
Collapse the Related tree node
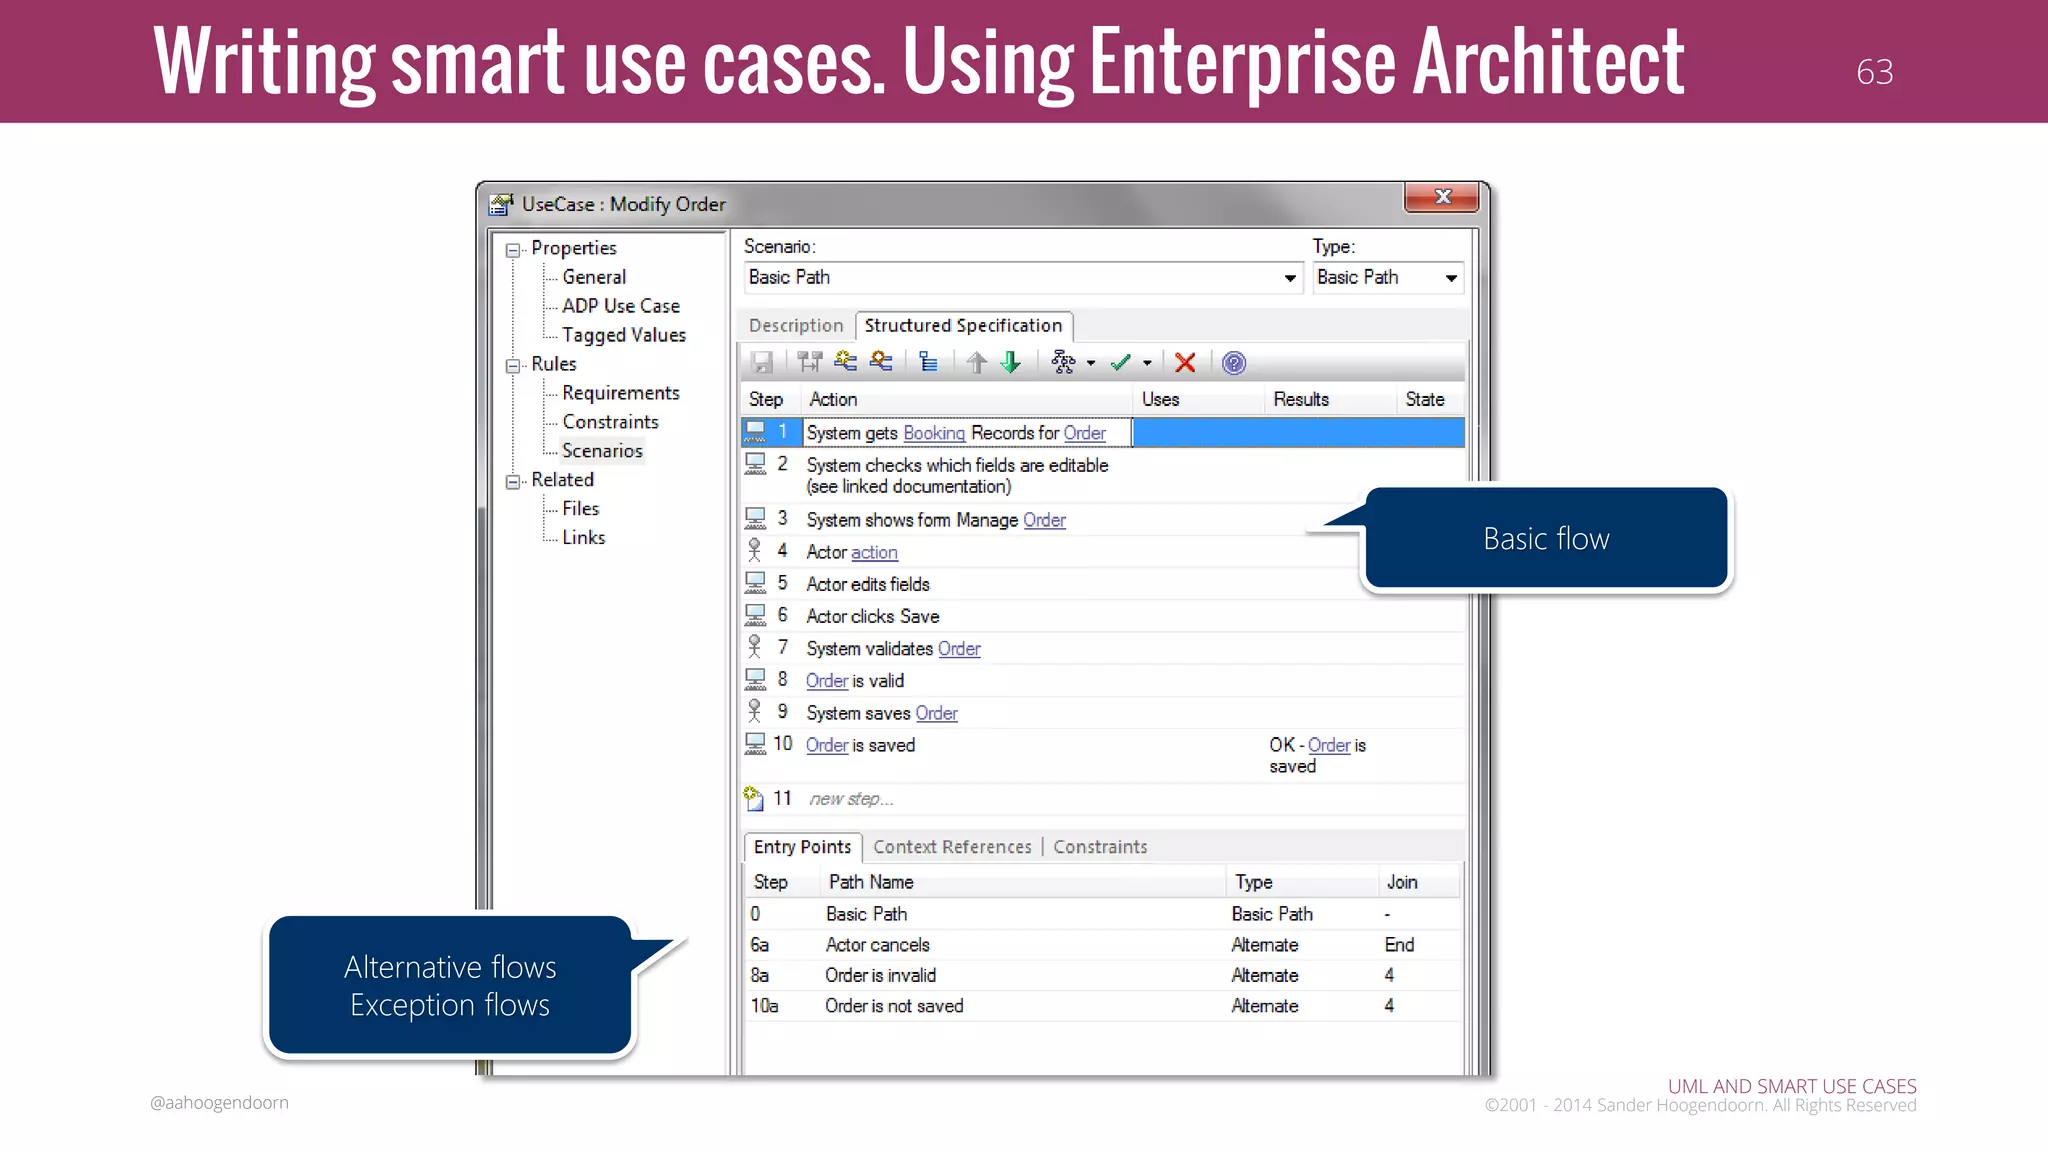coord(513,482)
